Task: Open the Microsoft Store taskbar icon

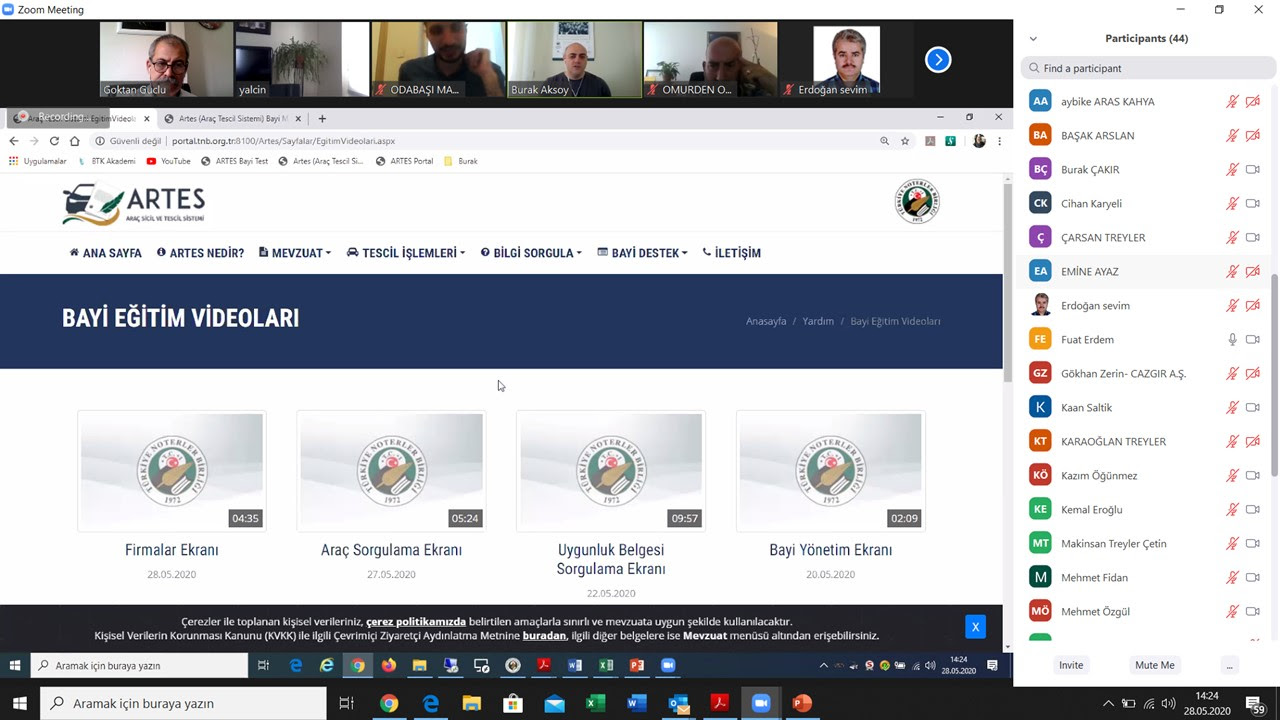Action: (513, 703)
